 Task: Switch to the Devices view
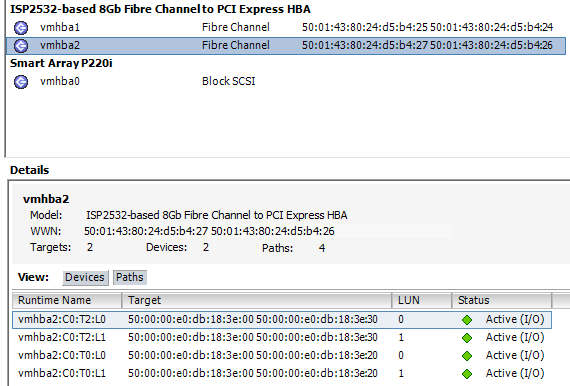(85, 278)
